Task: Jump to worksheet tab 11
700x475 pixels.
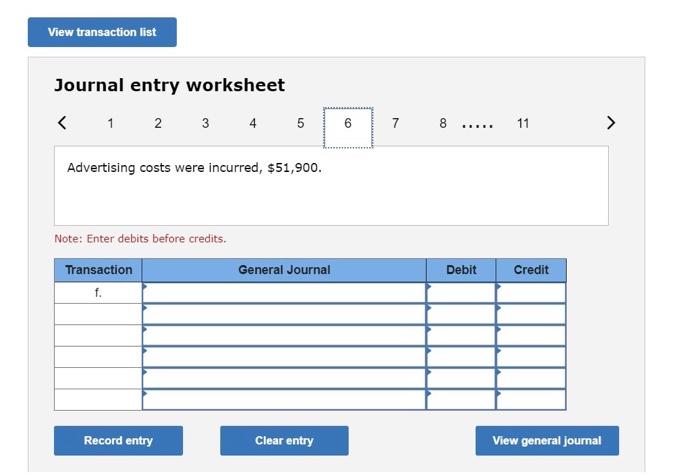Action: click(x=523, y=123)
